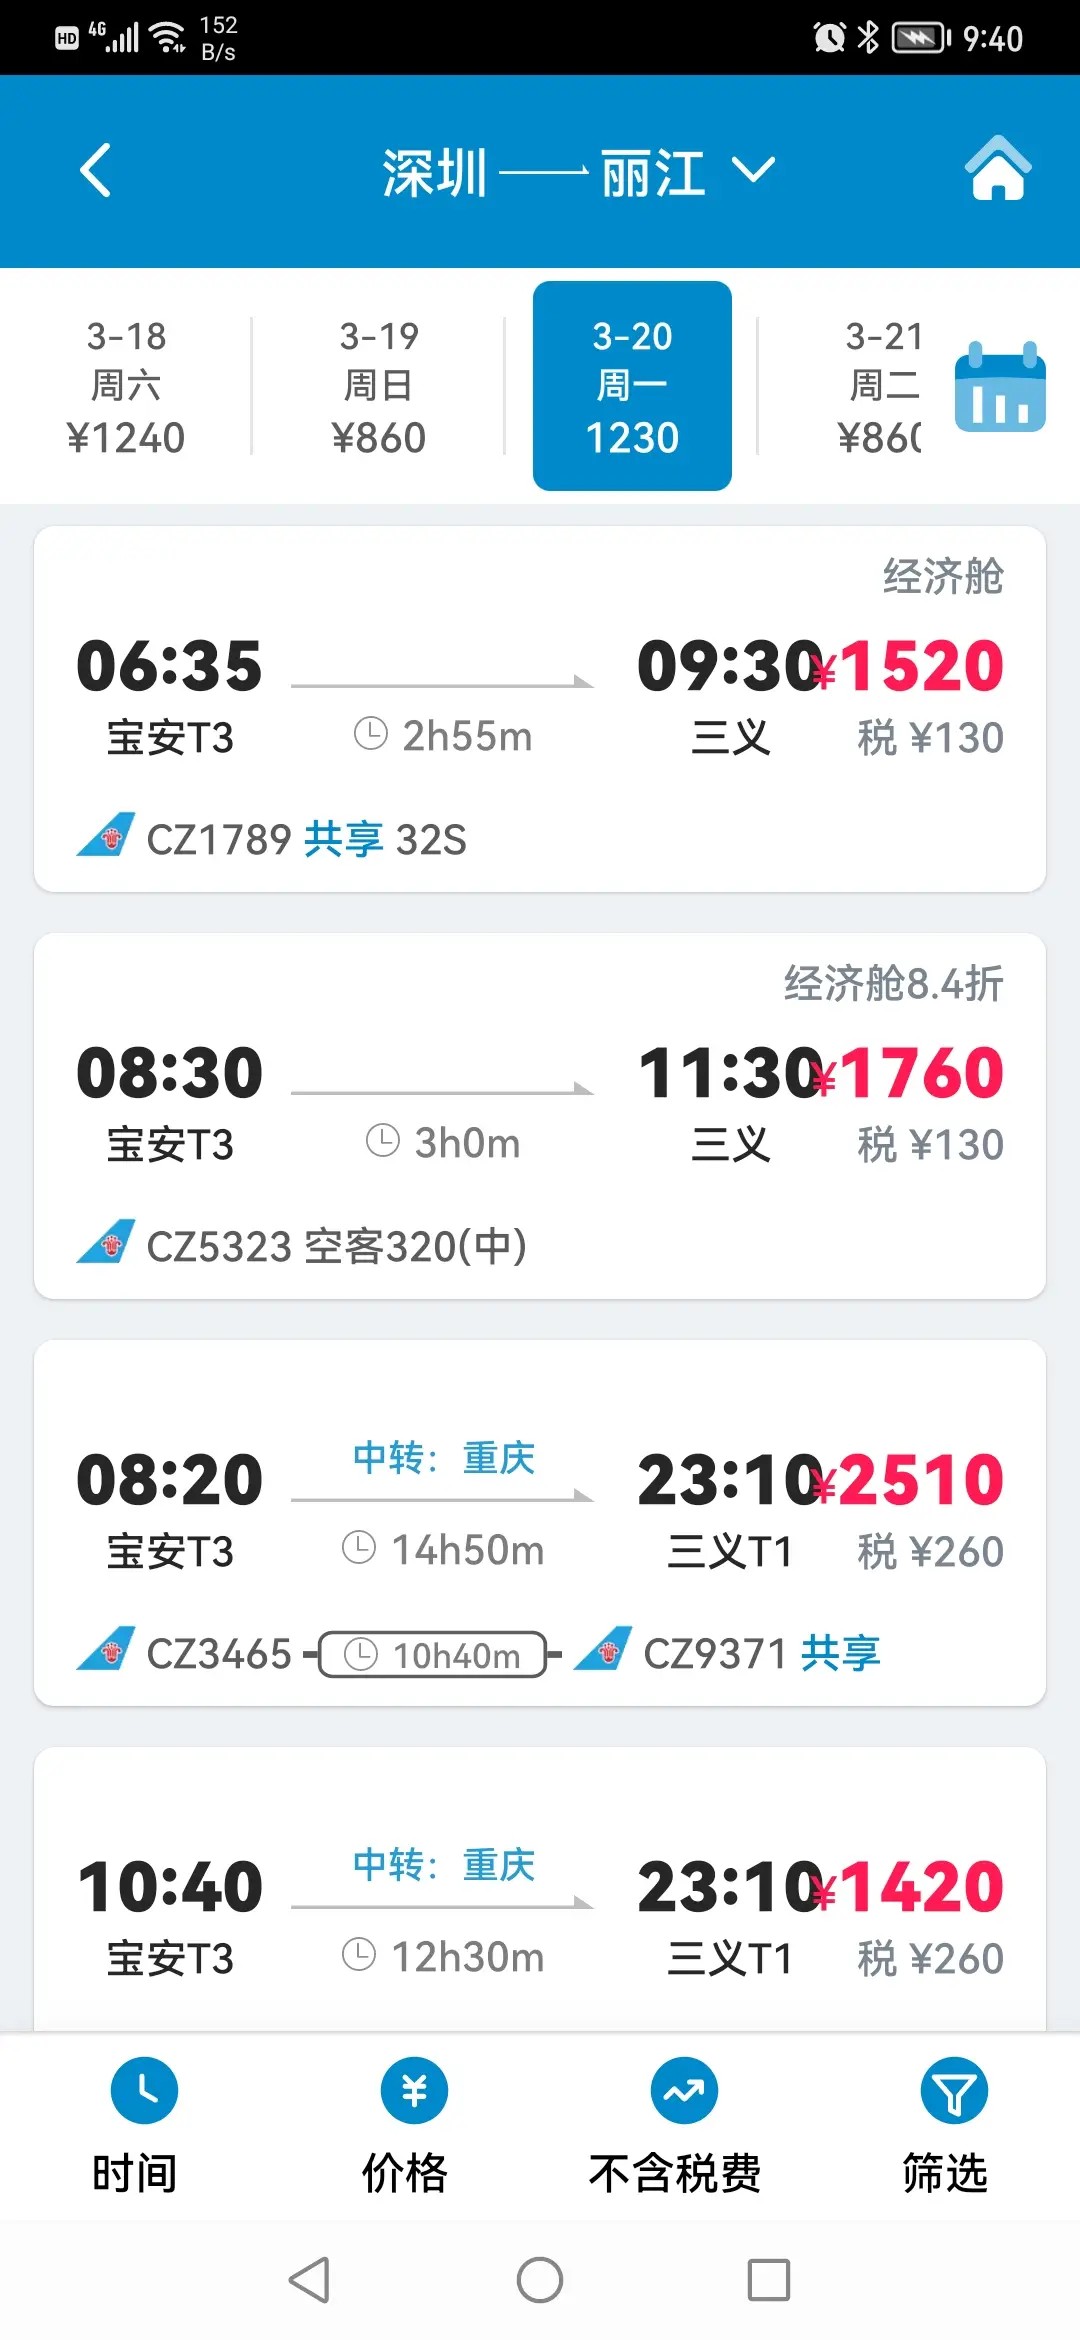The height and width of the screenshot is (2340, 1080).
Task: Tap the 共享 codeshare link on CZ1789
Action: point(343,839)
